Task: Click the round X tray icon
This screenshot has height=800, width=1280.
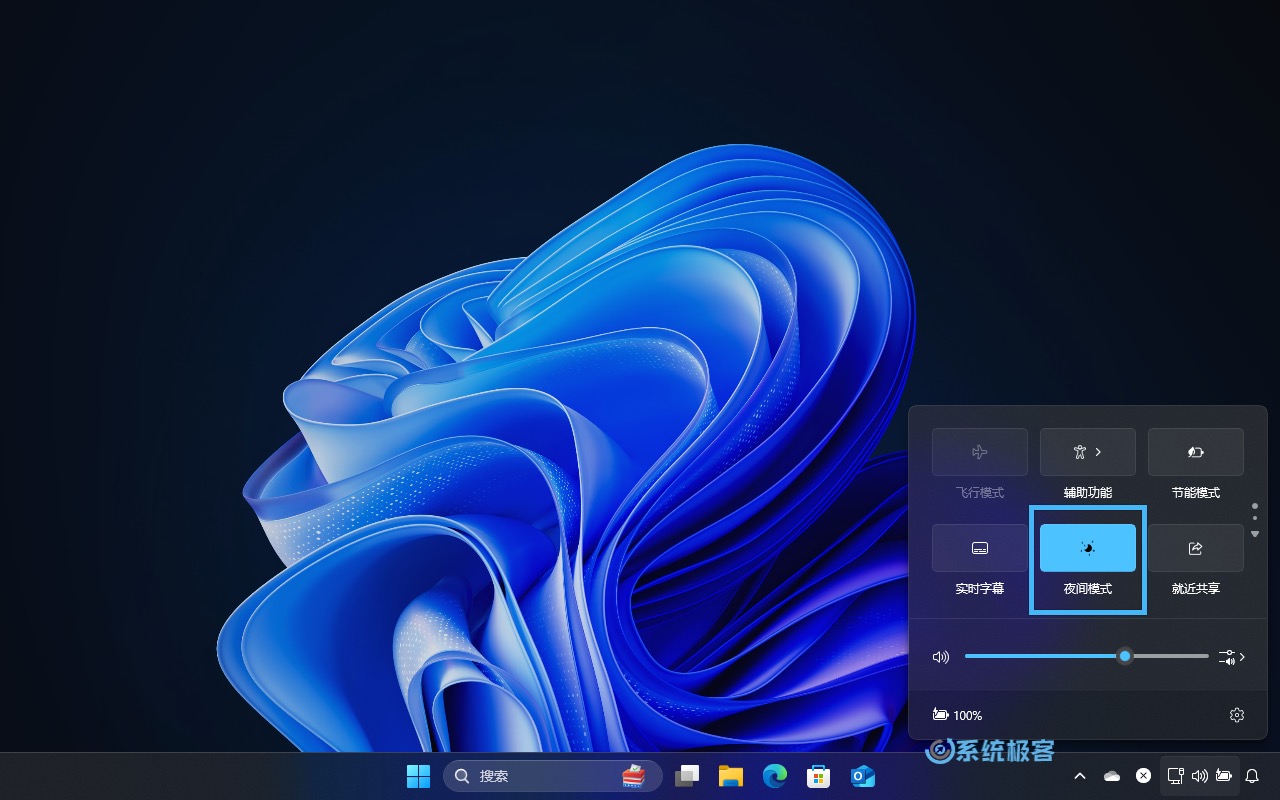Action: 1144,776
